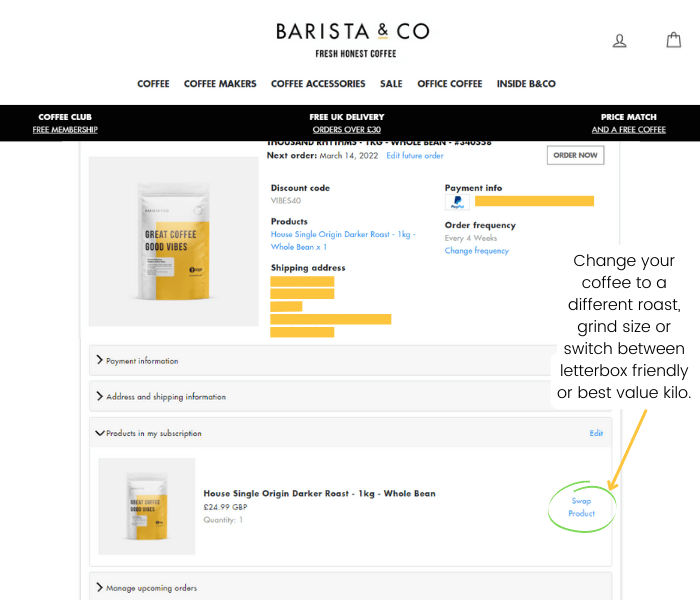Go to the Sale menu item
The image size is (700, 600).
pyautogui.click(x=391, y=84)
